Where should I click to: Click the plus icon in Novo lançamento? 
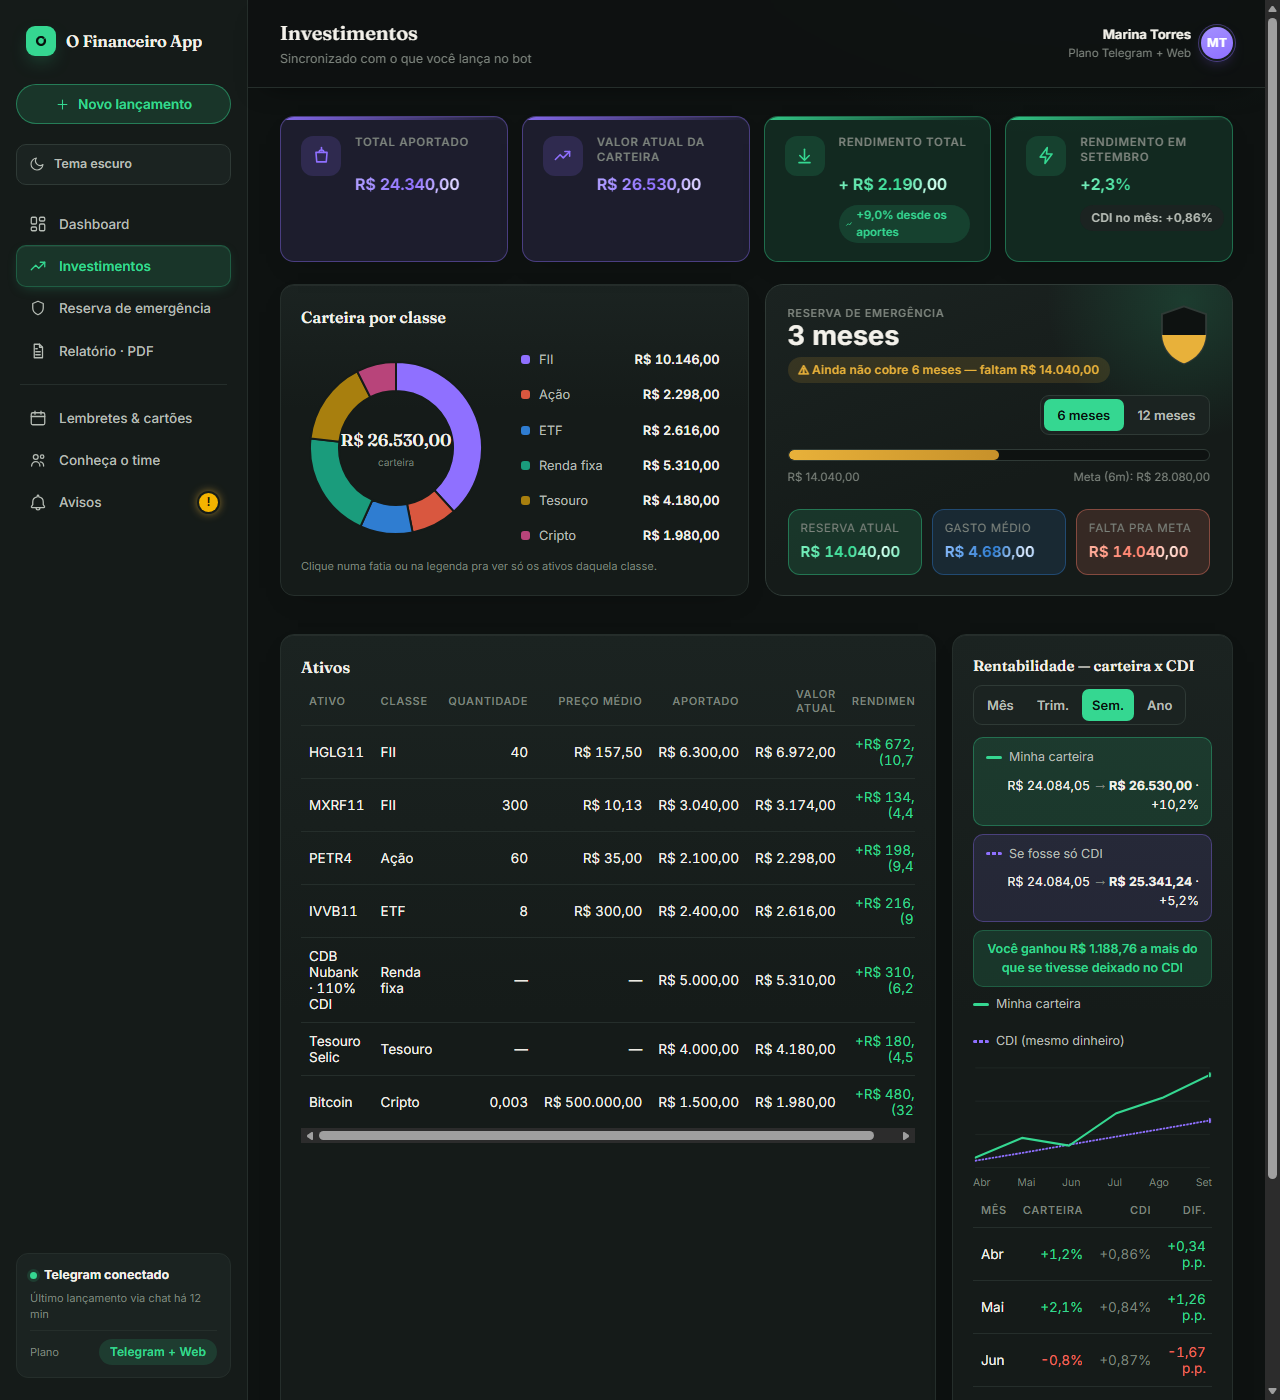pyautogui.click(x=62, y=105)
